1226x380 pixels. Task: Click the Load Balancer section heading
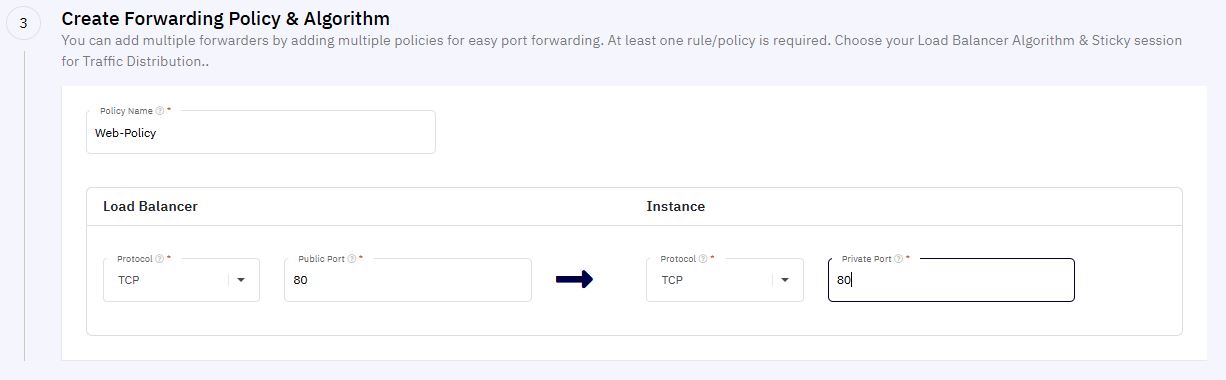150,206
